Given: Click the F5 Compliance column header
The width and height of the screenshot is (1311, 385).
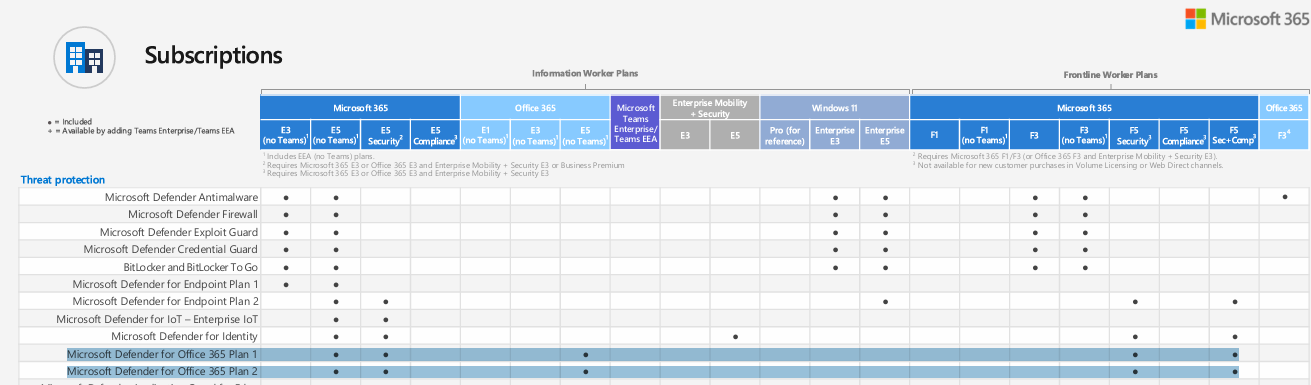Looking at the screenshot, I should [x=1185, y=135].
